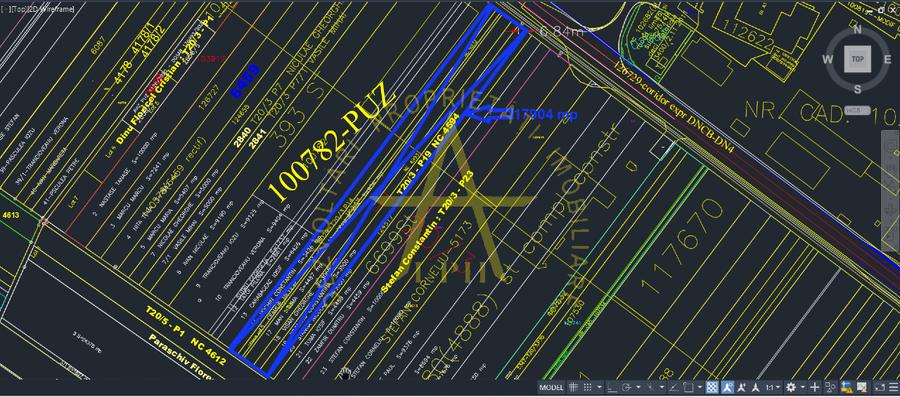Open the Workspace Switching gear icon

791,387
